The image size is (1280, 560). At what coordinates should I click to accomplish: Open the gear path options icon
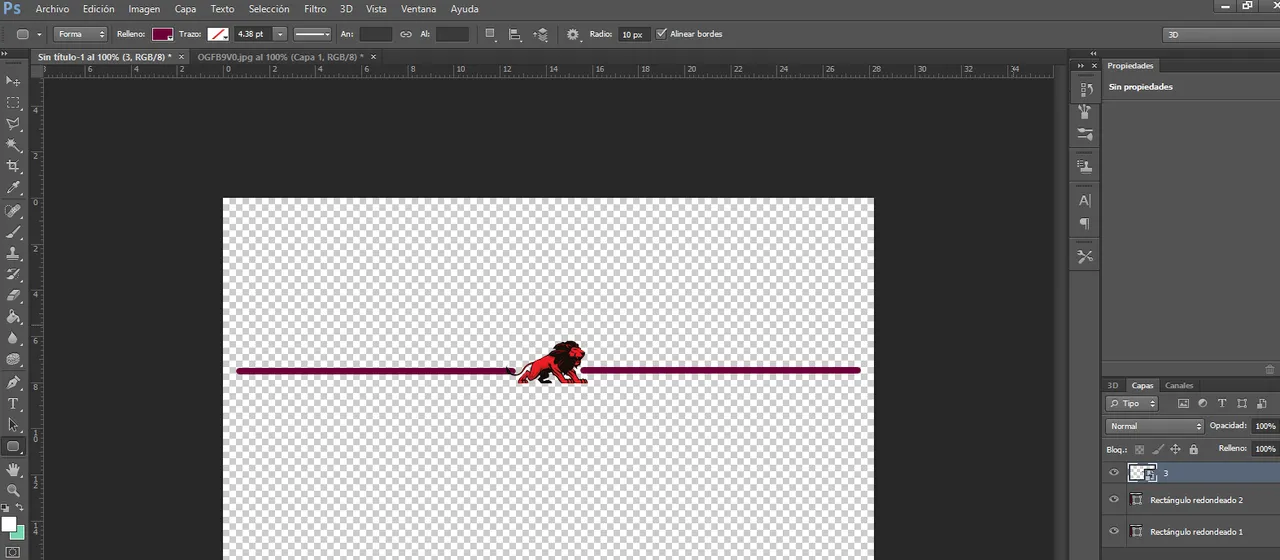[573, 34]
